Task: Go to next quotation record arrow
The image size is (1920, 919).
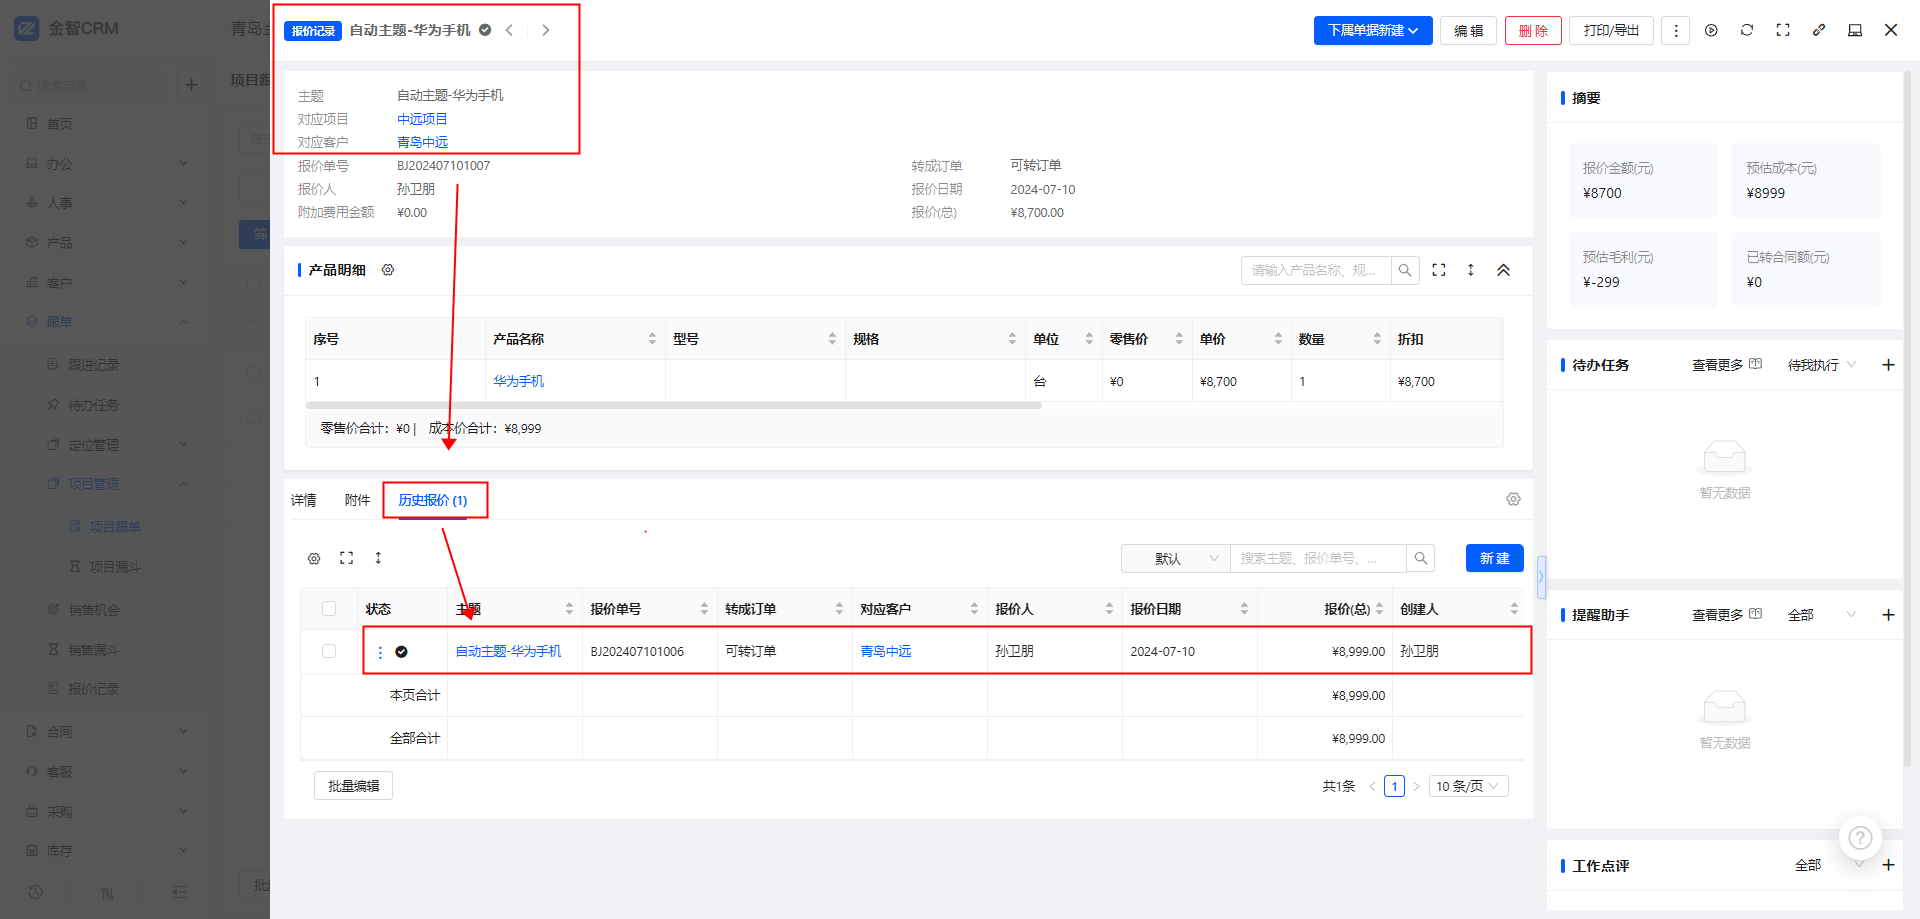Action: 545,30
